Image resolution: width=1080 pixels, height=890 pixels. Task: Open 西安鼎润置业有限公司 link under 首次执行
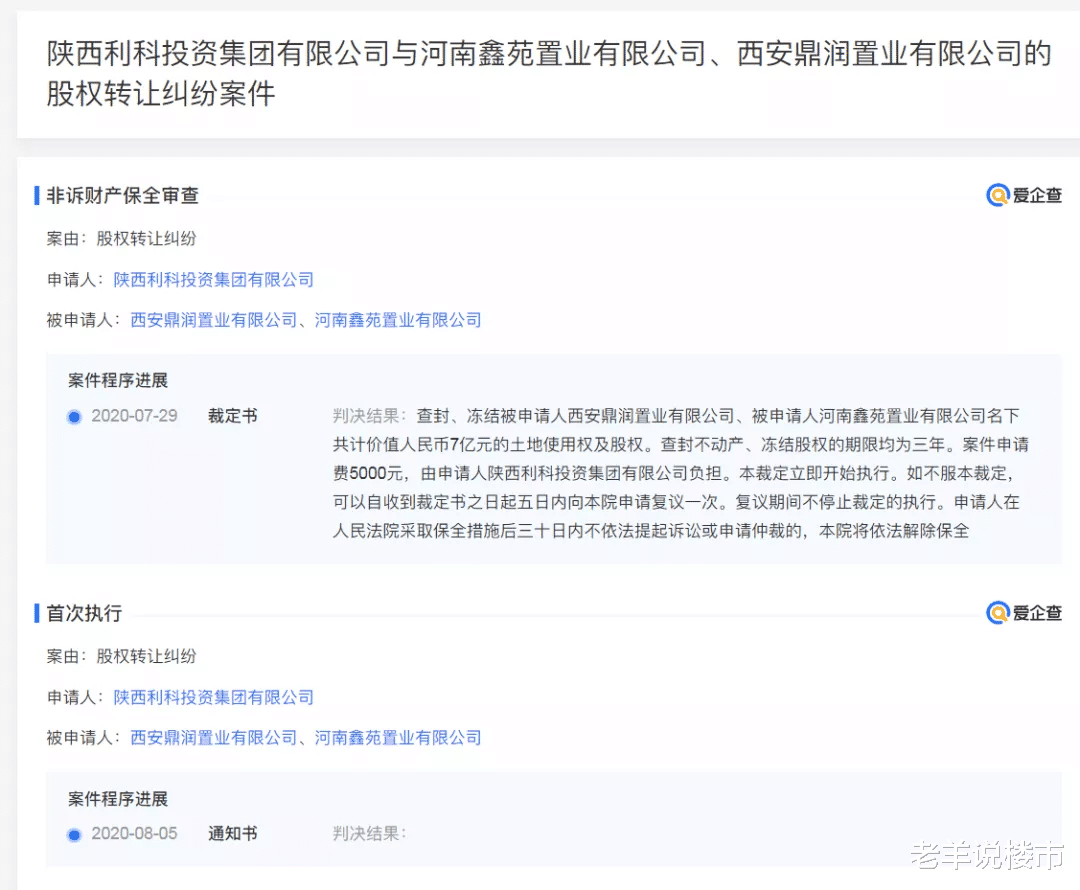click(x=214, y=738)
